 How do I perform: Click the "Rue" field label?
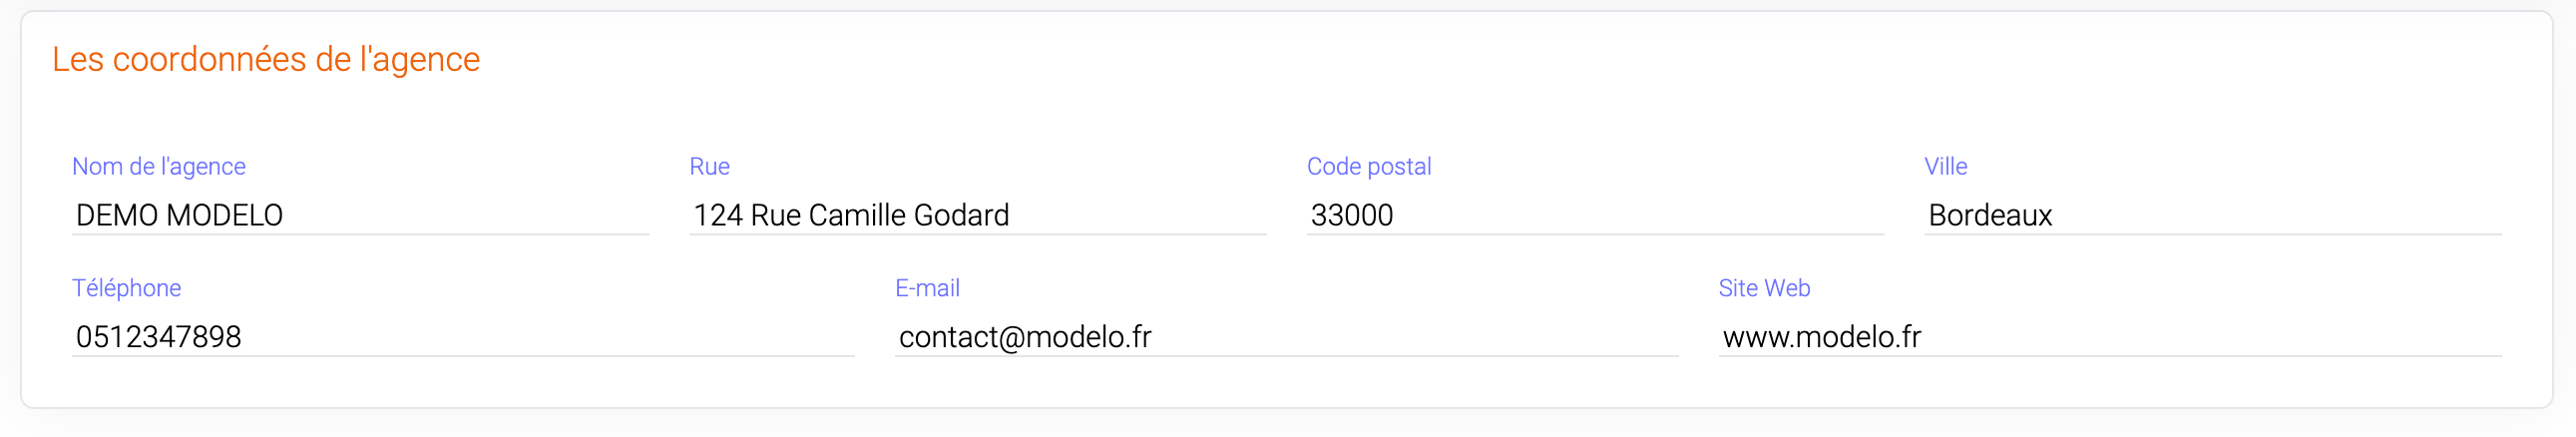point(709,166)
